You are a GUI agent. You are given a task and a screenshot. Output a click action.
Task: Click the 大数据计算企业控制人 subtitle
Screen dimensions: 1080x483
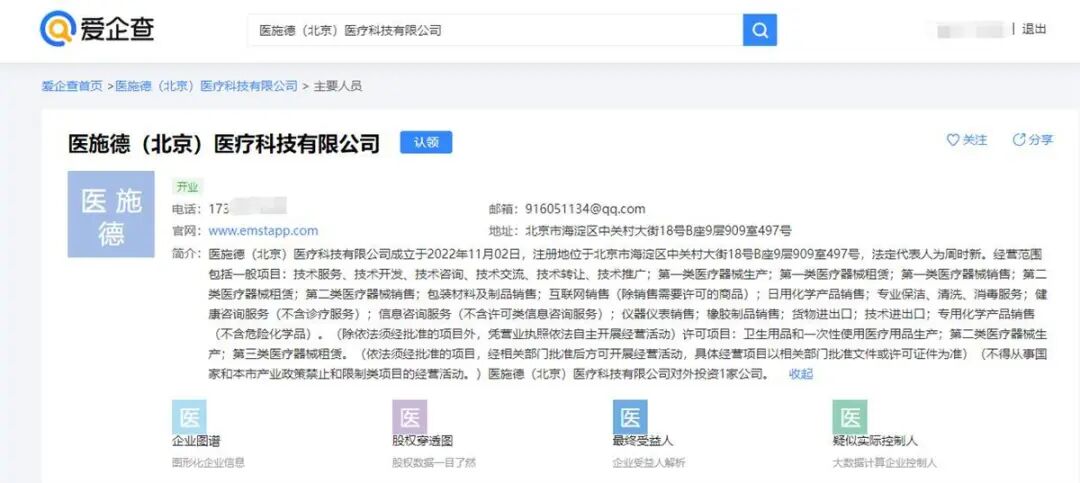[884, 463]
